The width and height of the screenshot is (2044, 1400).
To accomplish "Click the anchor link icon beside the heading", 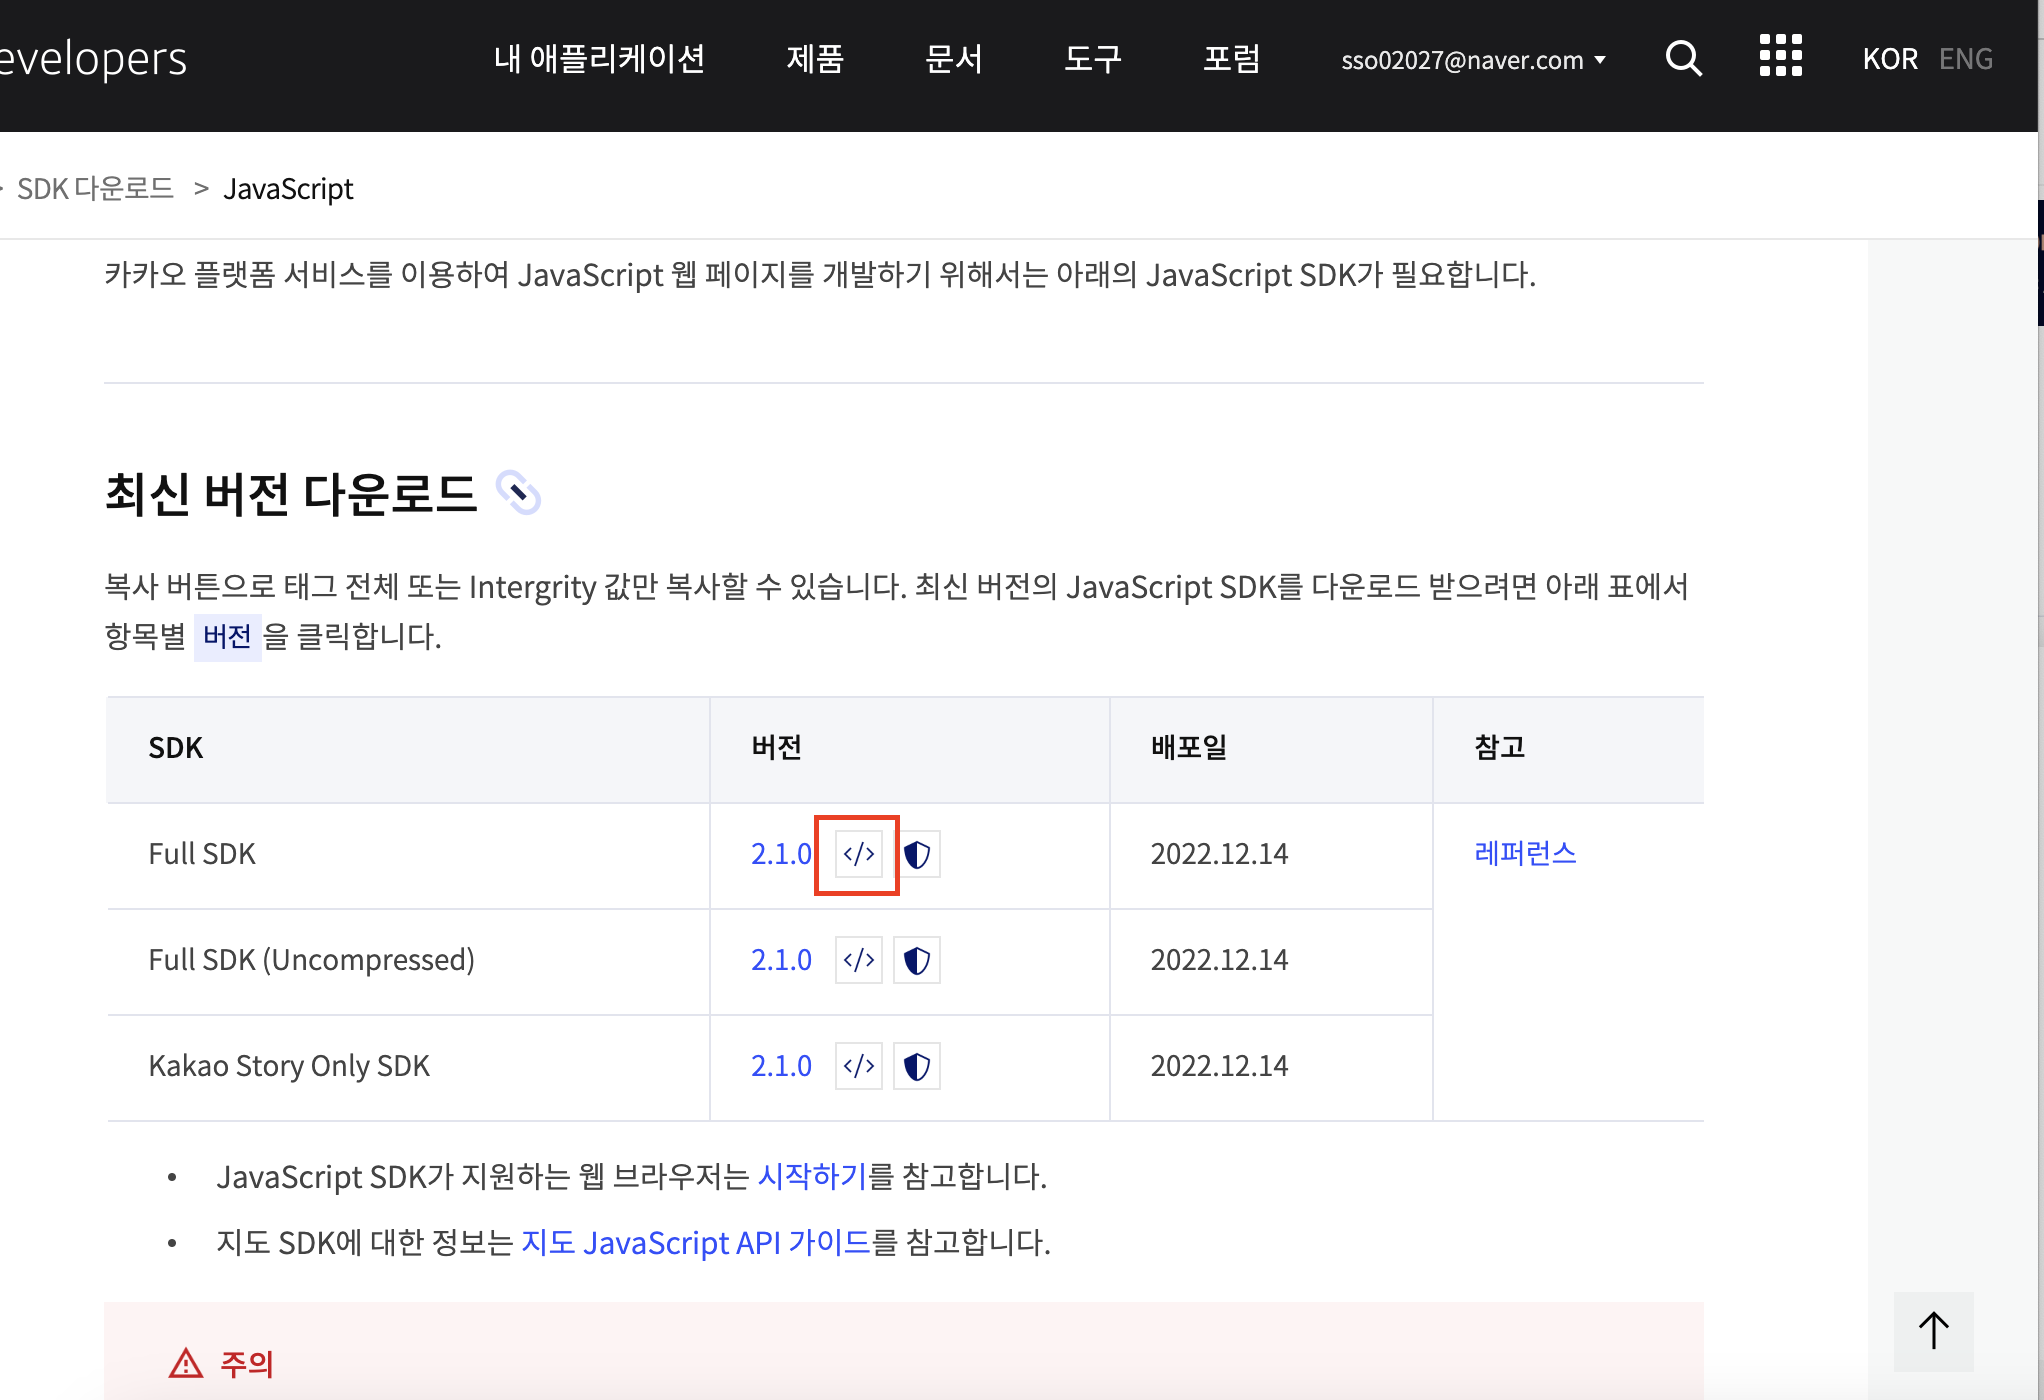I will coord(518,492).
